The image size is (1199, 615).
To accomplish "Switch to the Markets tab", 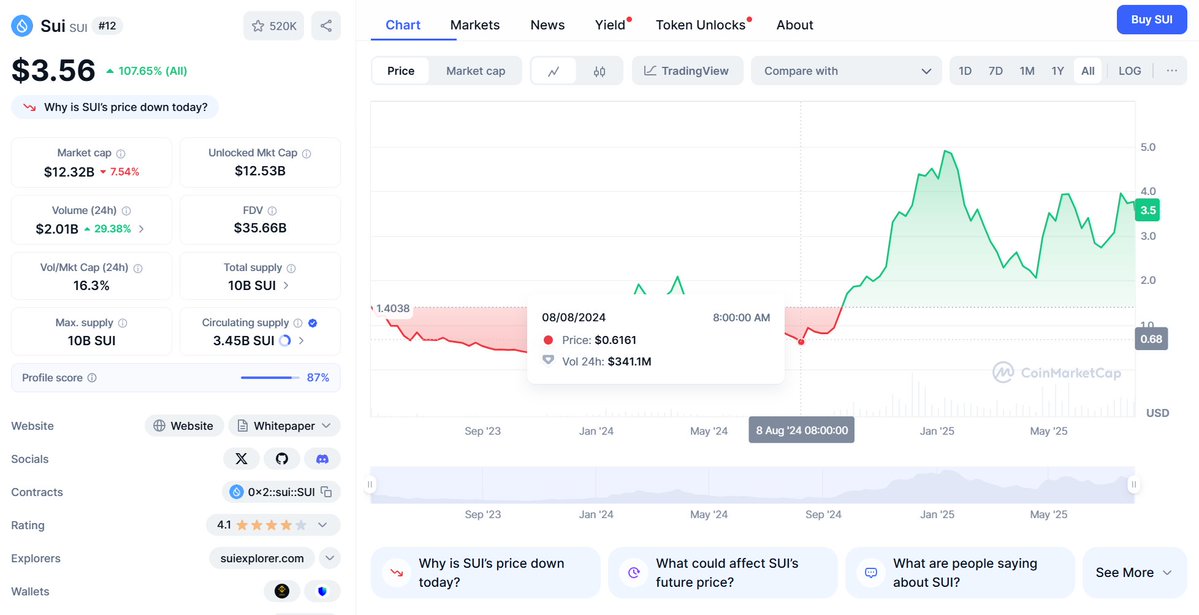I will [475, 25].
